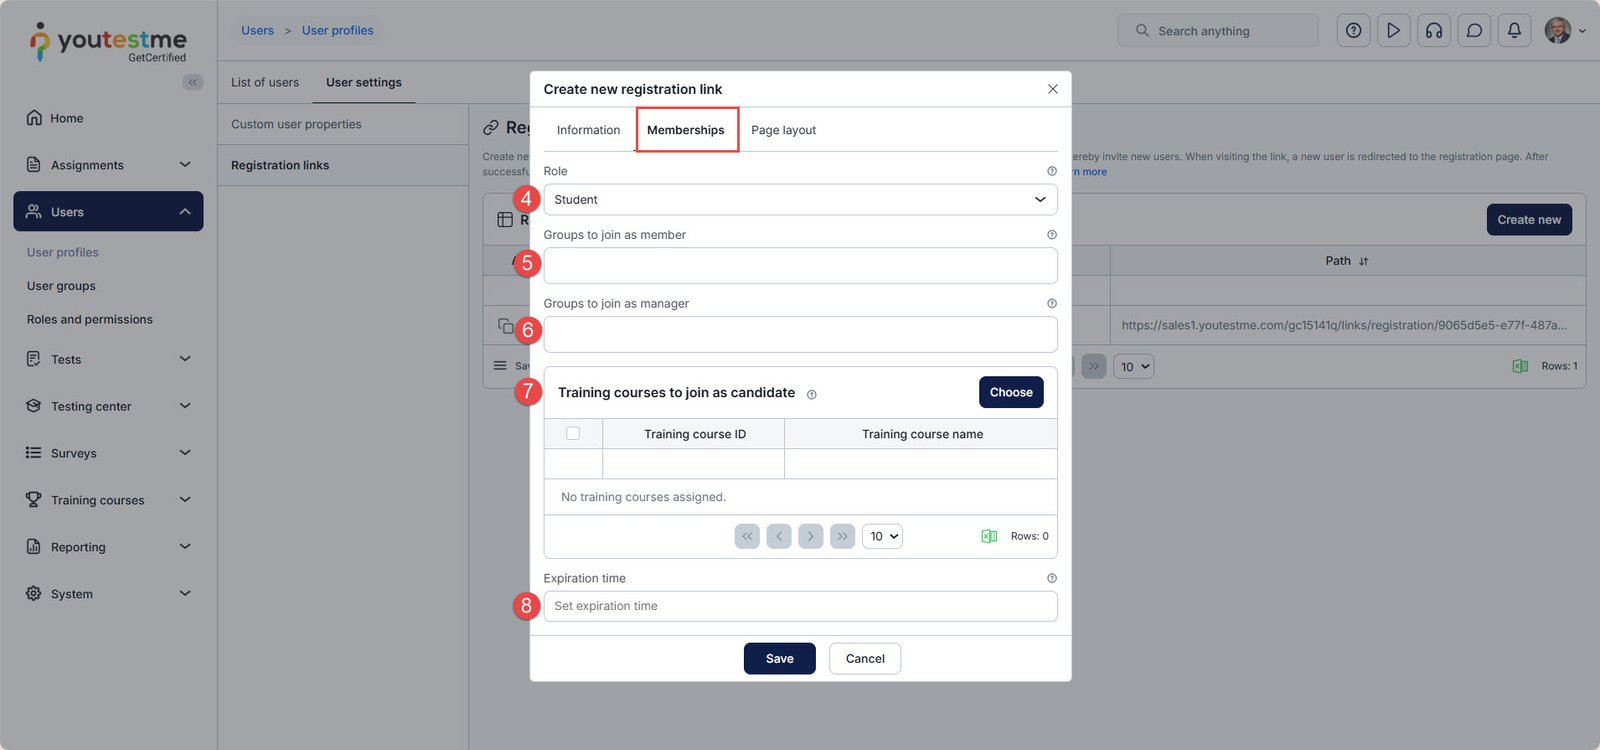Switch to the User settings tab
Screen dimensions: 1600x750
pos(364,83)
